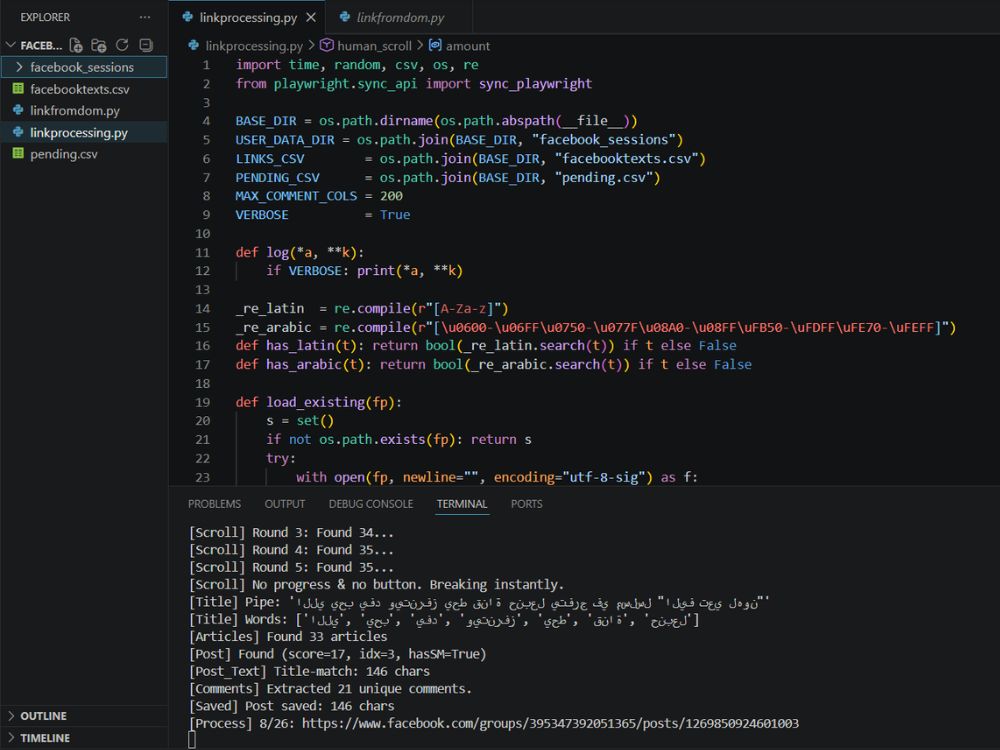
Task: Click the Python file icon in breadcrumb
Action: click(194, 45)
